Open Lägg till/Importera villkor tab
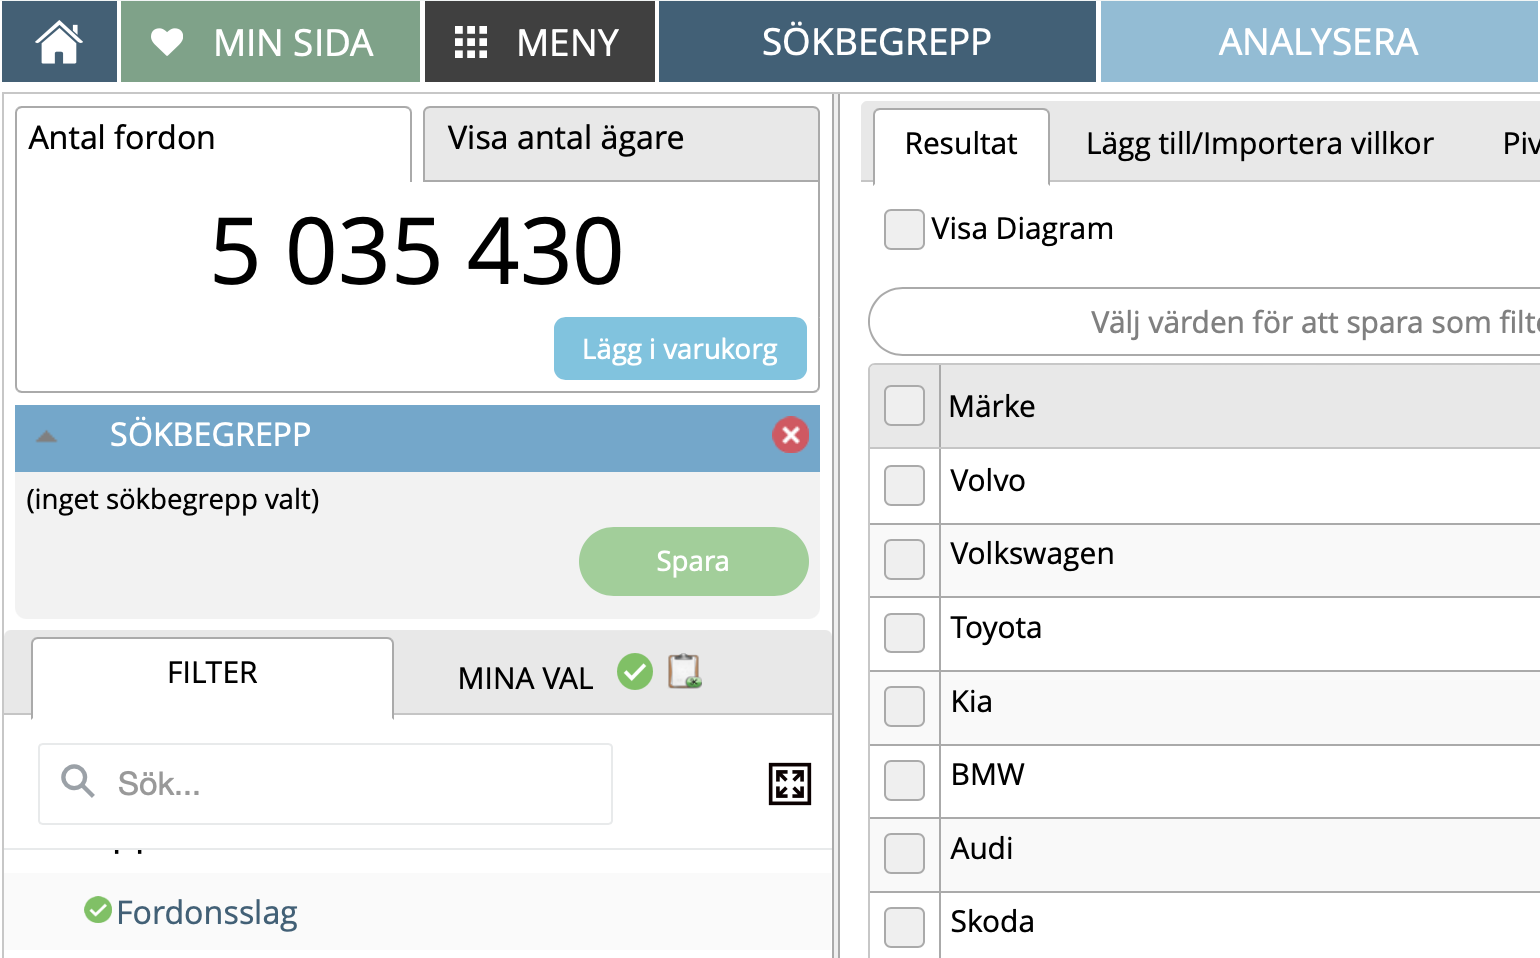 (1259, 144)
